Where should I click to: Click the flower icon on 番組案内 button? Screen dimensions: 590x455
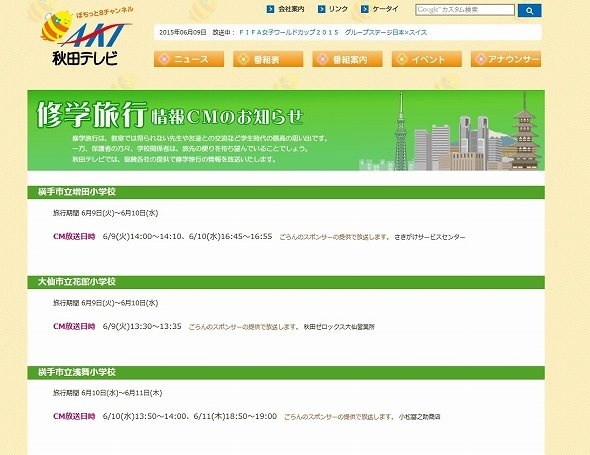click(x=322, y=59)
